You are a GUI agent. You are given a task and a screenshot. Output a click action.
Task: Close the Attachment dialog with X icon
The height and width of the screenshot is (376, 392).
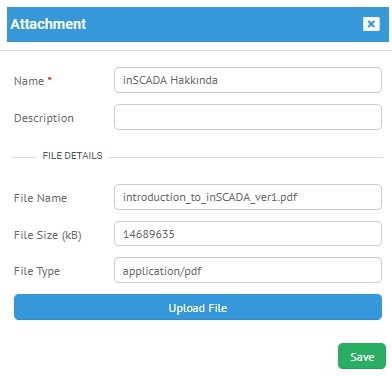[x=371, y=24]
